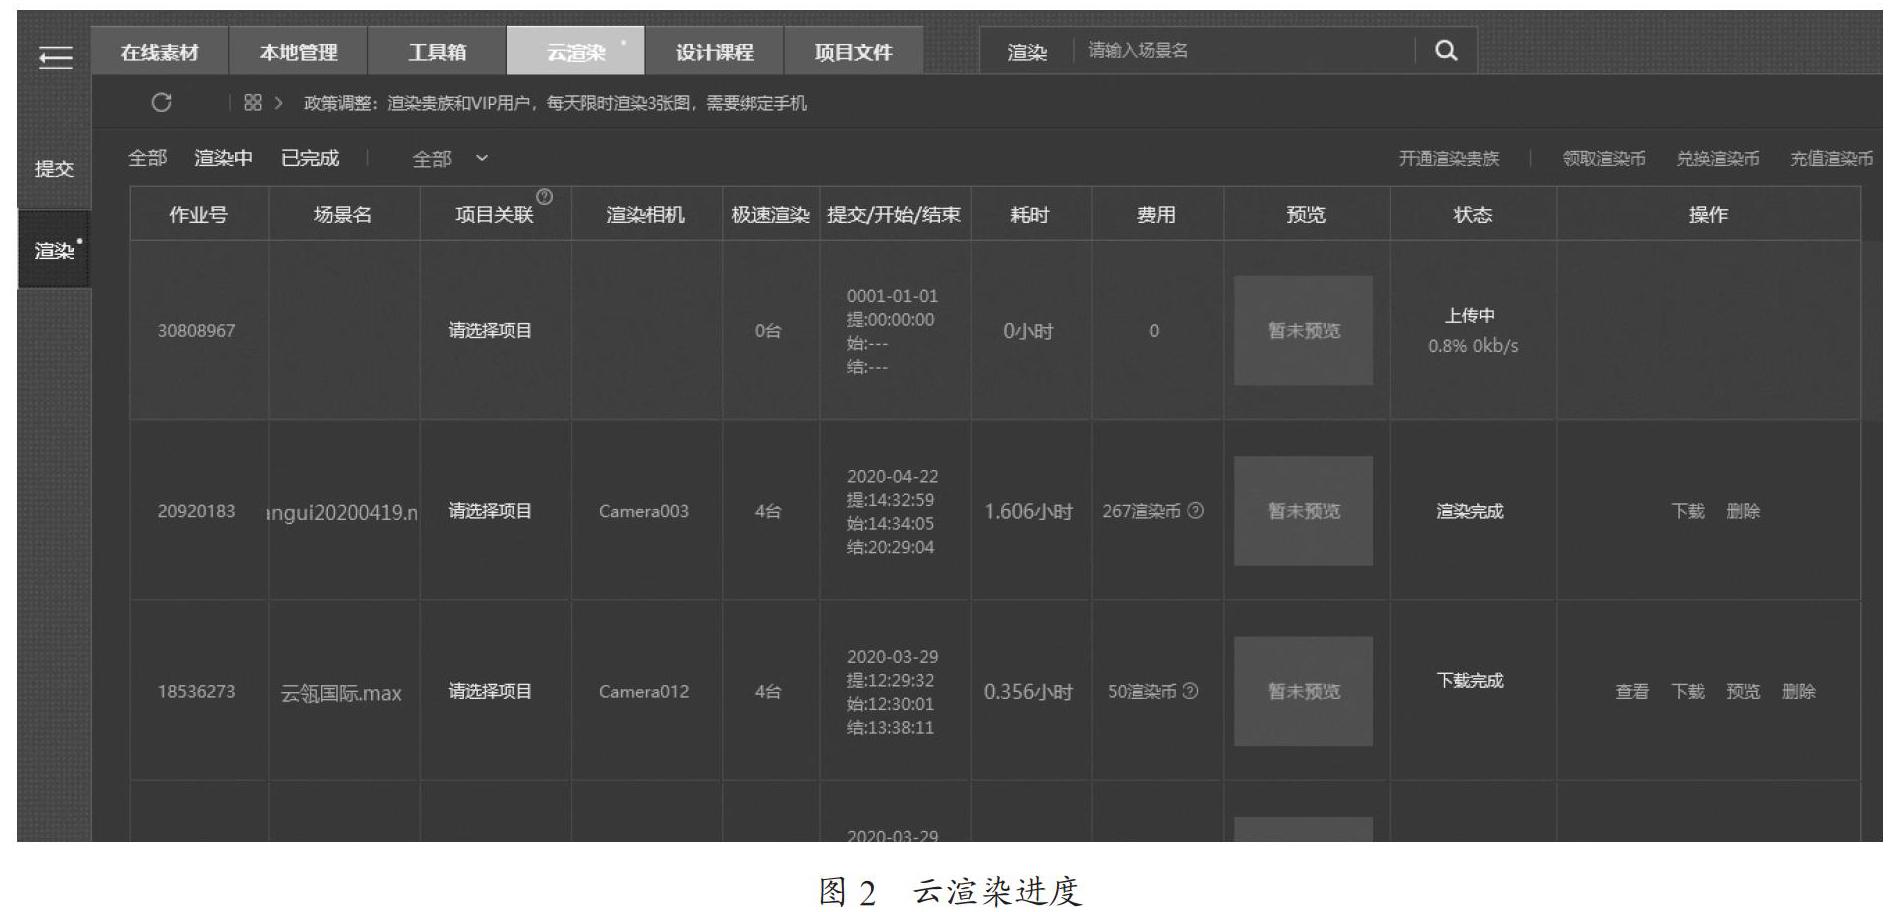
Task: Click 下载 for job 18536273
Action: click(1688, 691)
